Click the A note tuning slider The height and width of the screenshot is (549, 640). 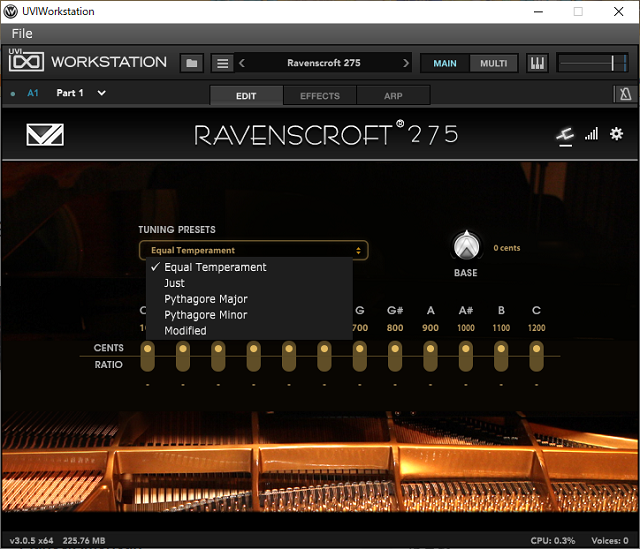pyautogui.click(x=430, y=357)
